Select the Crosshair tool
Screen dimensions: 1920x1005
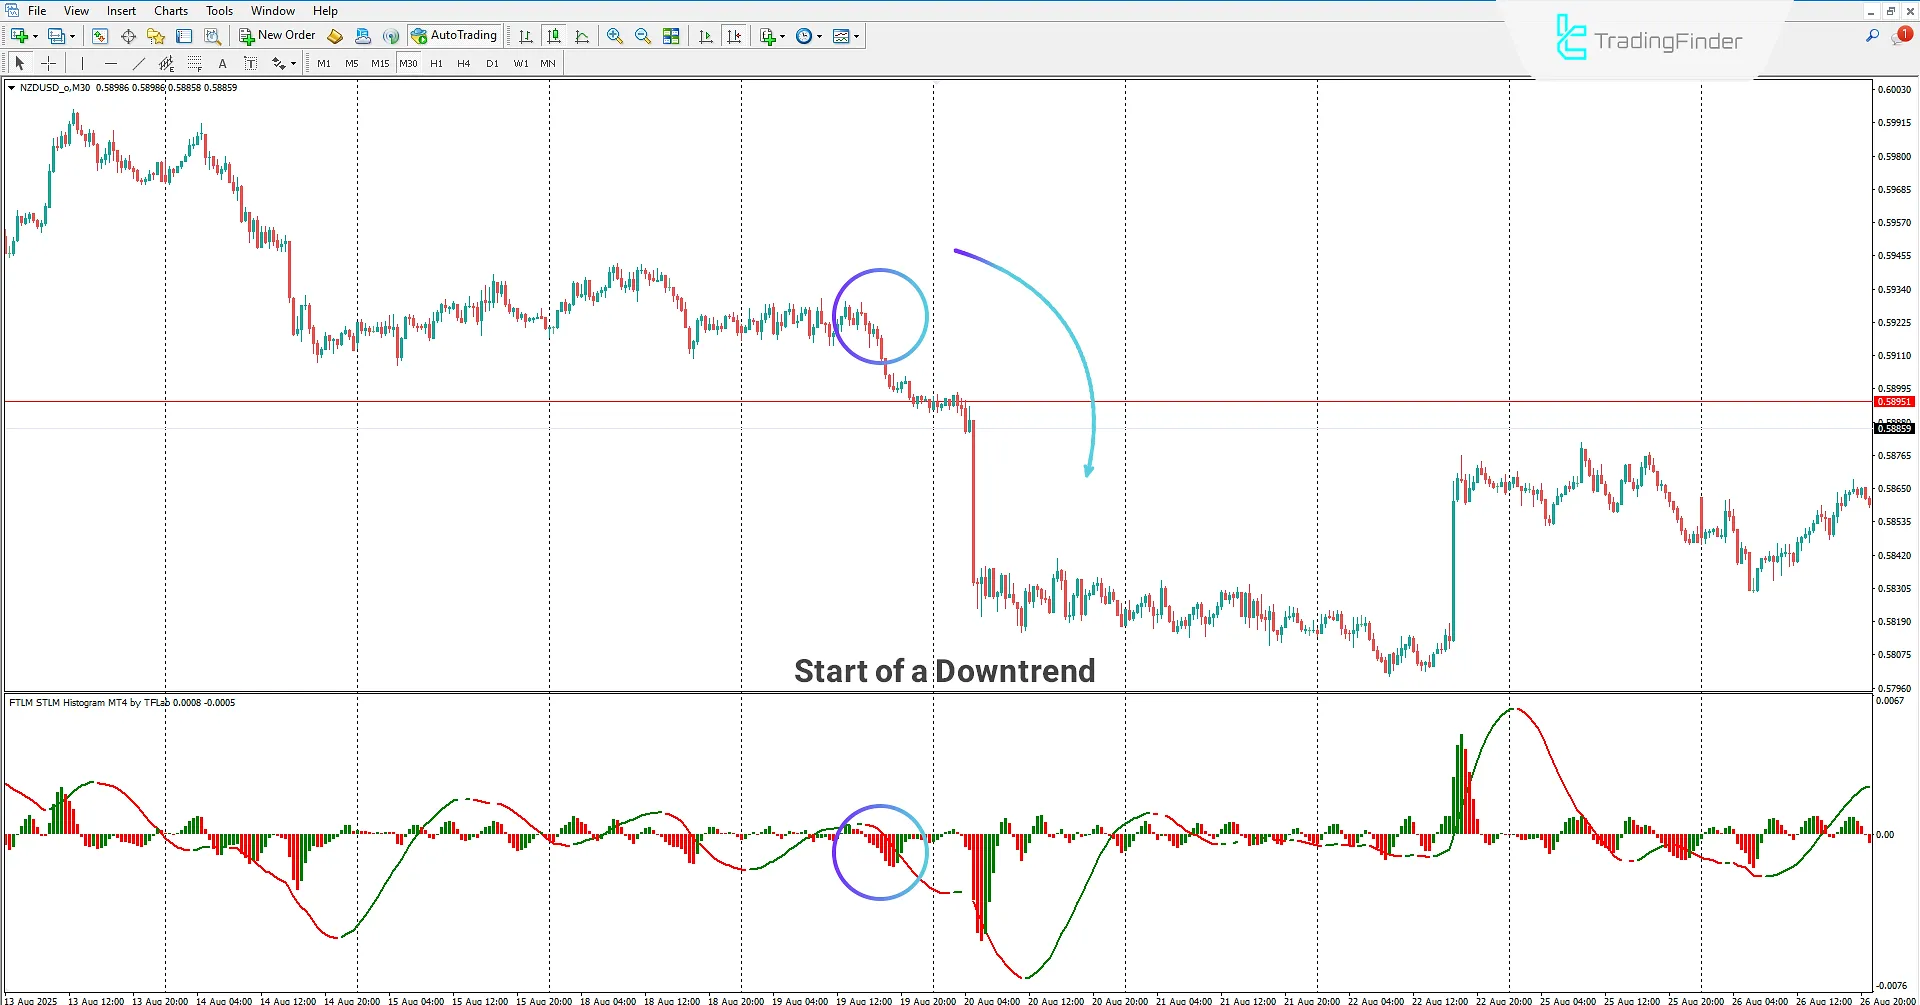tap(48, 62)
